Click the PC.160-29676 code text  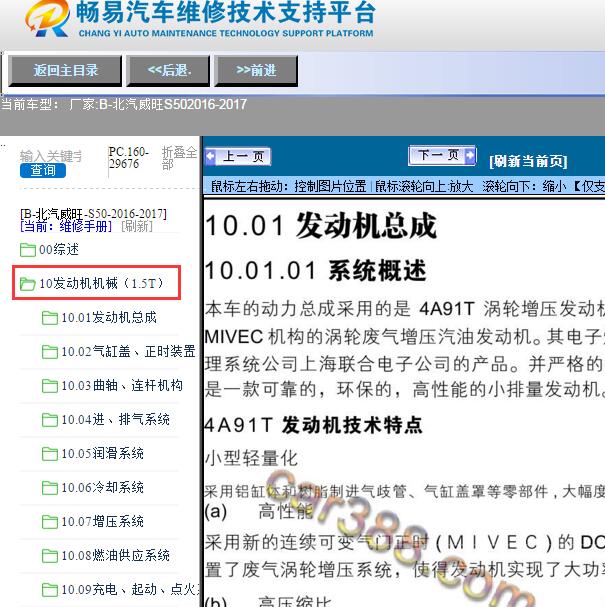129,158
